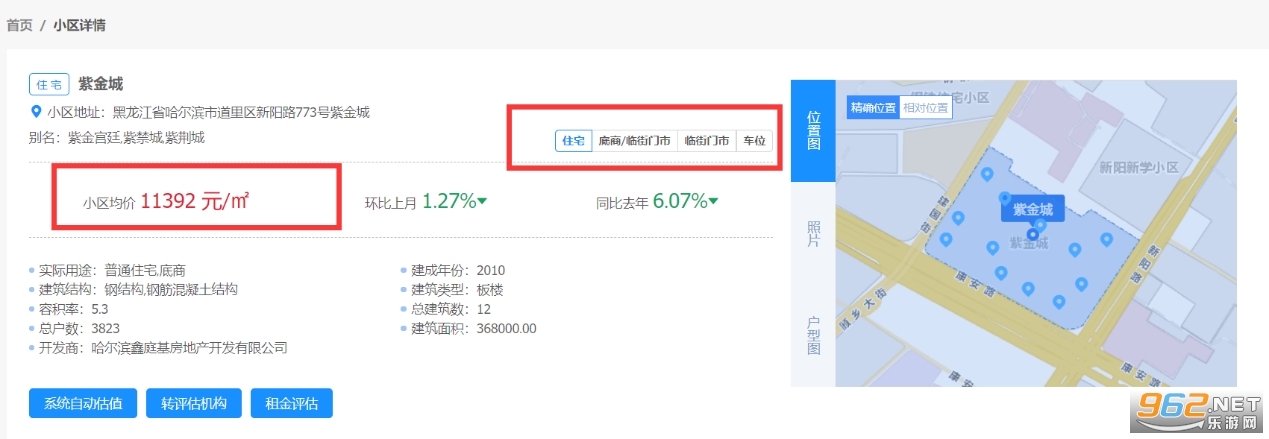Select the rightmost blue marker on the map
Screen dimensions: 1269x439
click(x=1106, y=239)
